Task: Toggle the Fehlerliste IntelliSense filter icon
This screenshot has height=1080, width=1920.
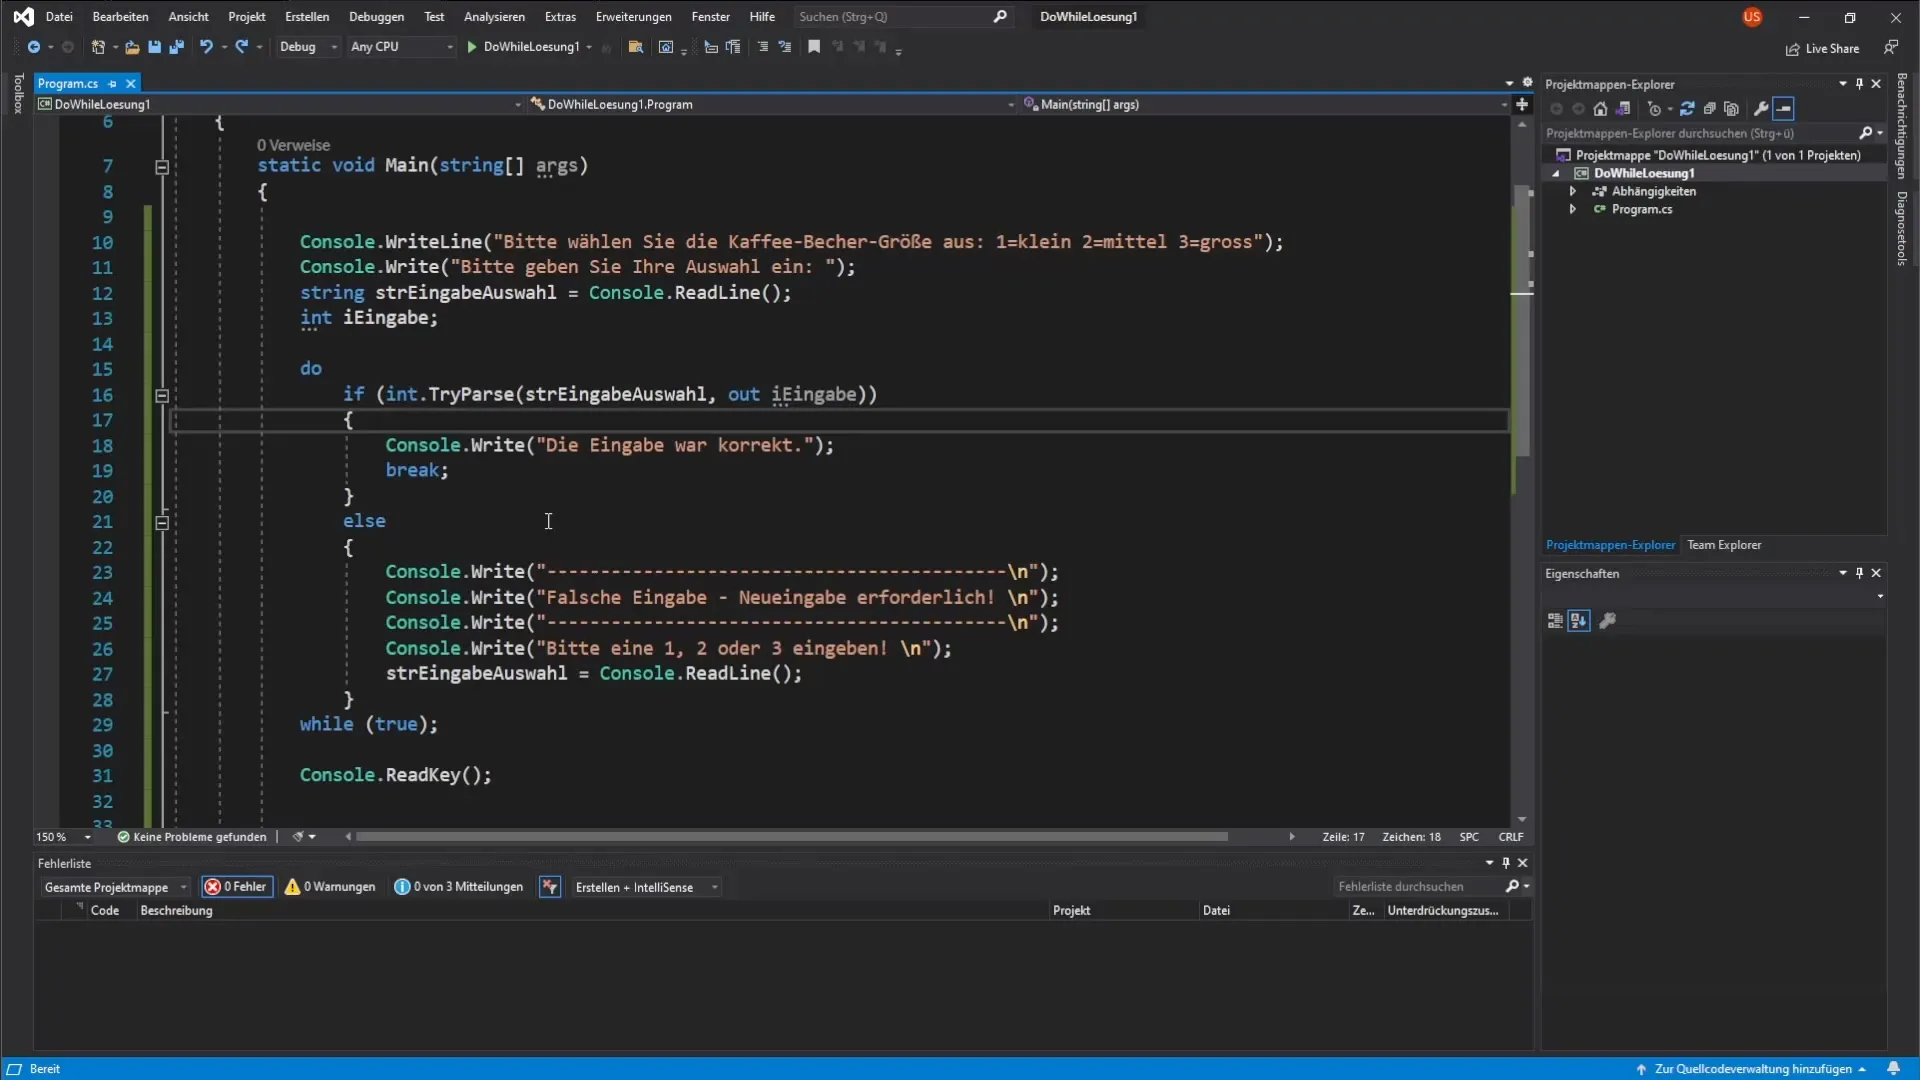Action: (x=550, y=887)
